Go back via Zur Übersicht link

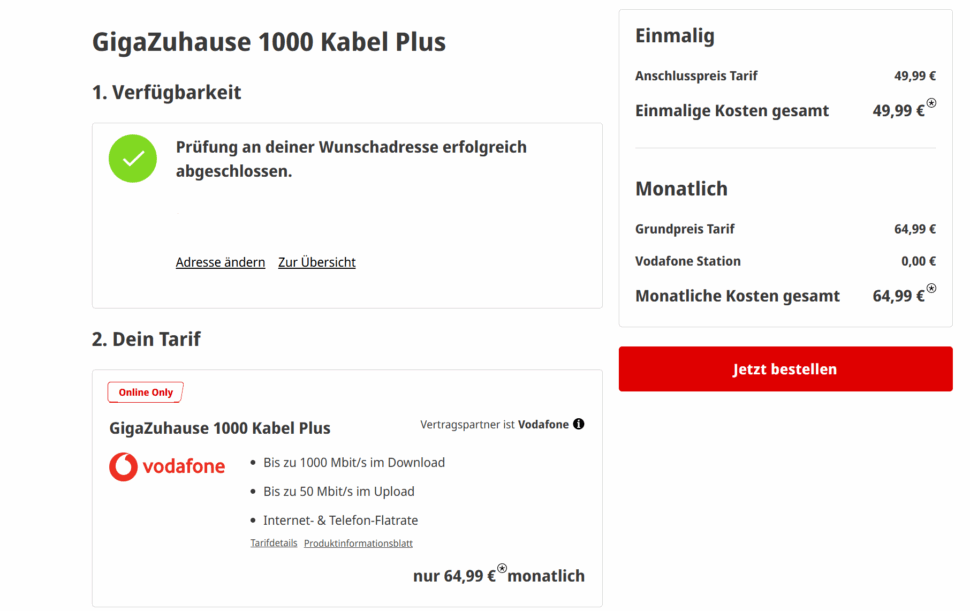[x=317, y=262]
